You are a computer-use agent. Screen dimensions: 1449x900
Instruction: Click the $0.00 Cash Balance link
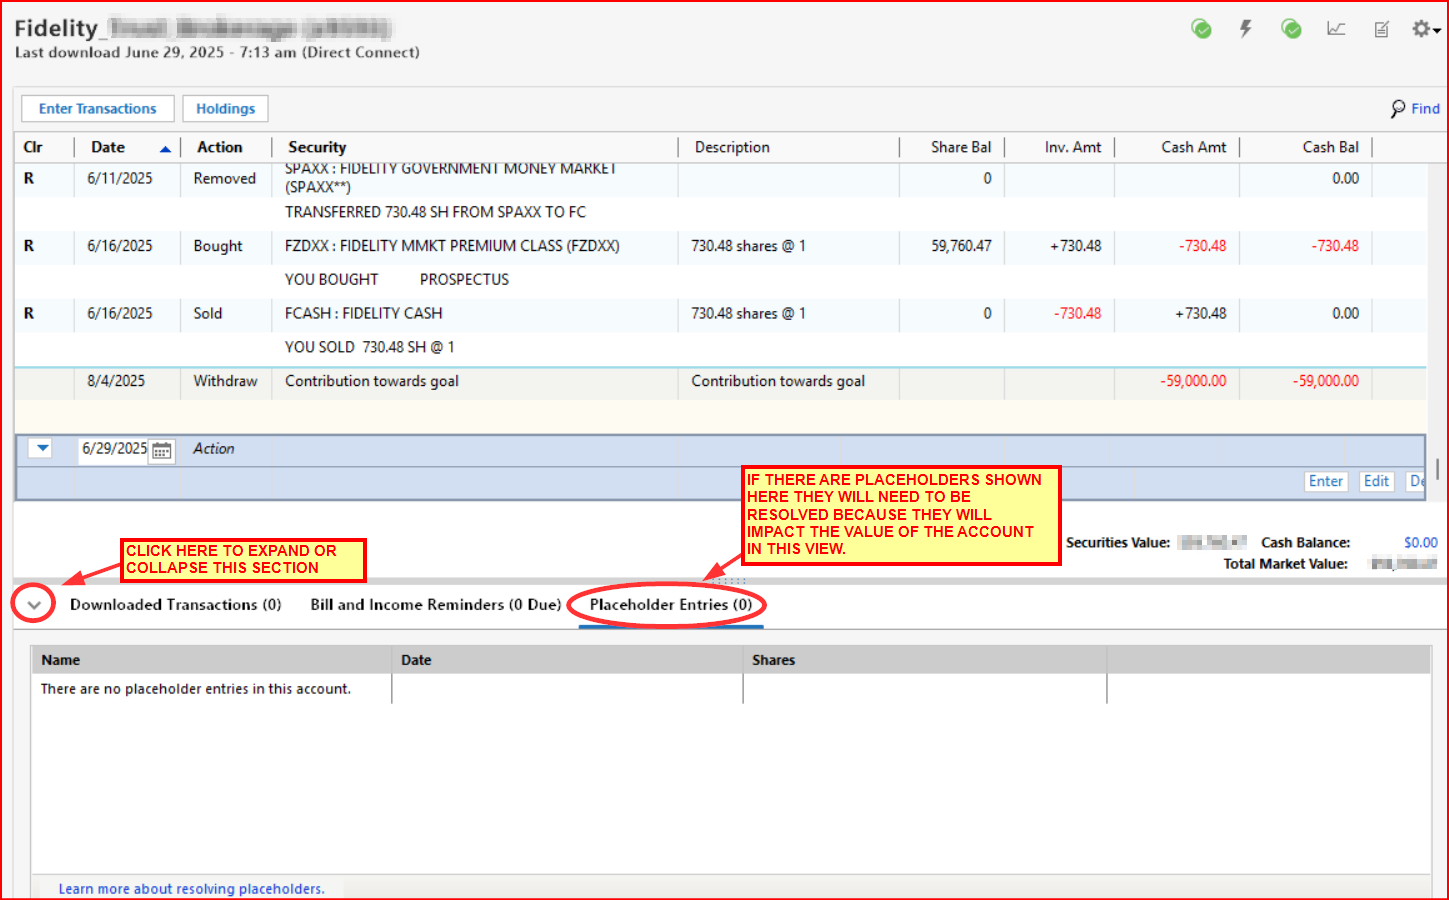point(1420,543)
